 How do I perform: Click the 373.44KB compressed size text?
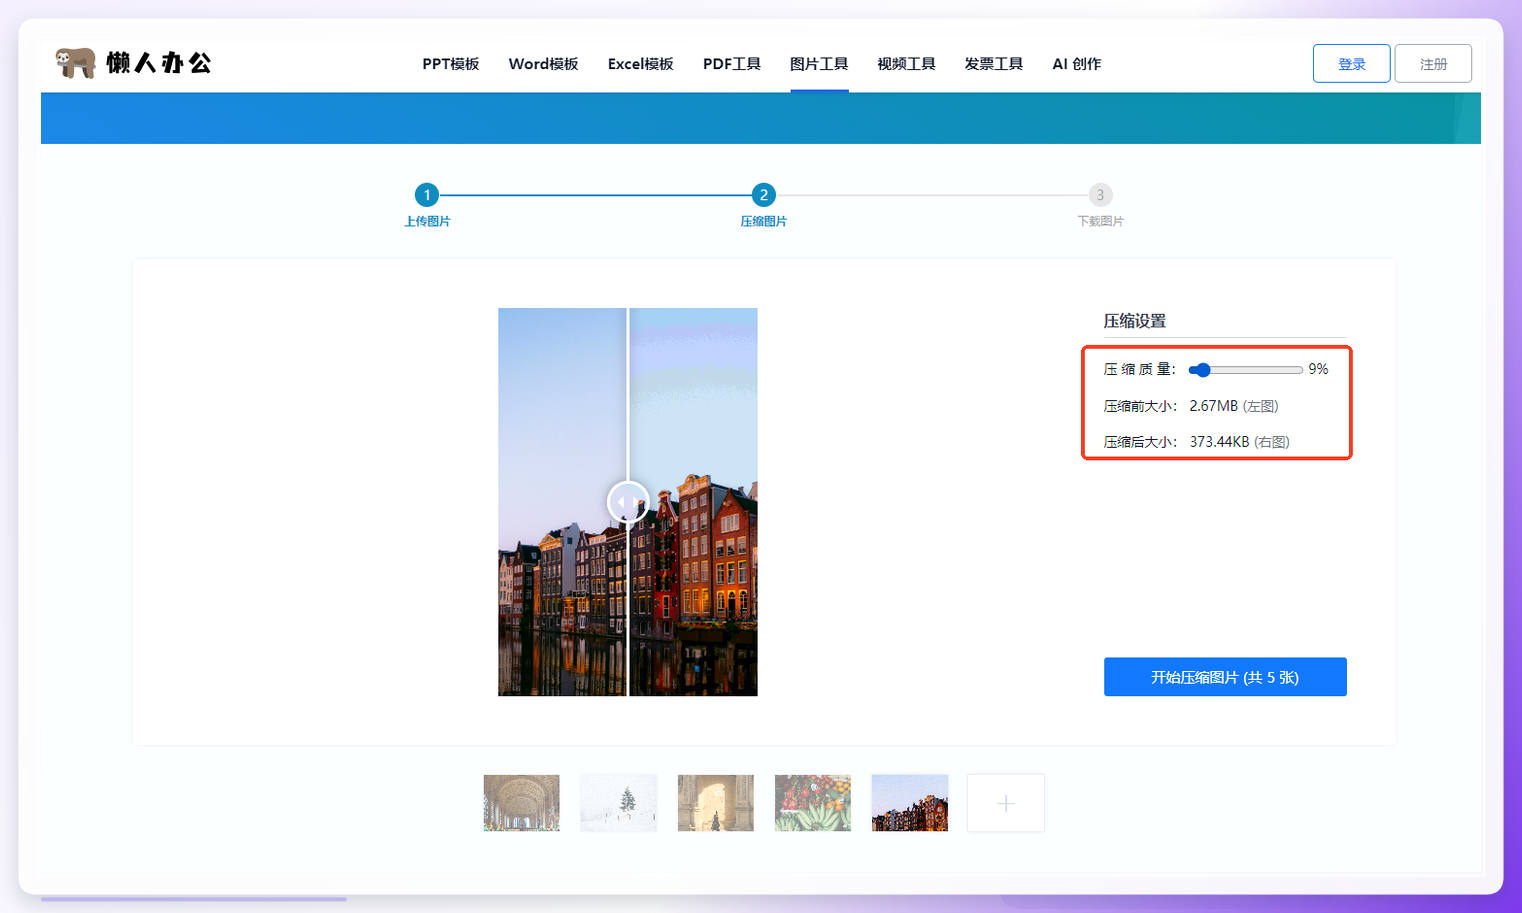click(1219, 442)
